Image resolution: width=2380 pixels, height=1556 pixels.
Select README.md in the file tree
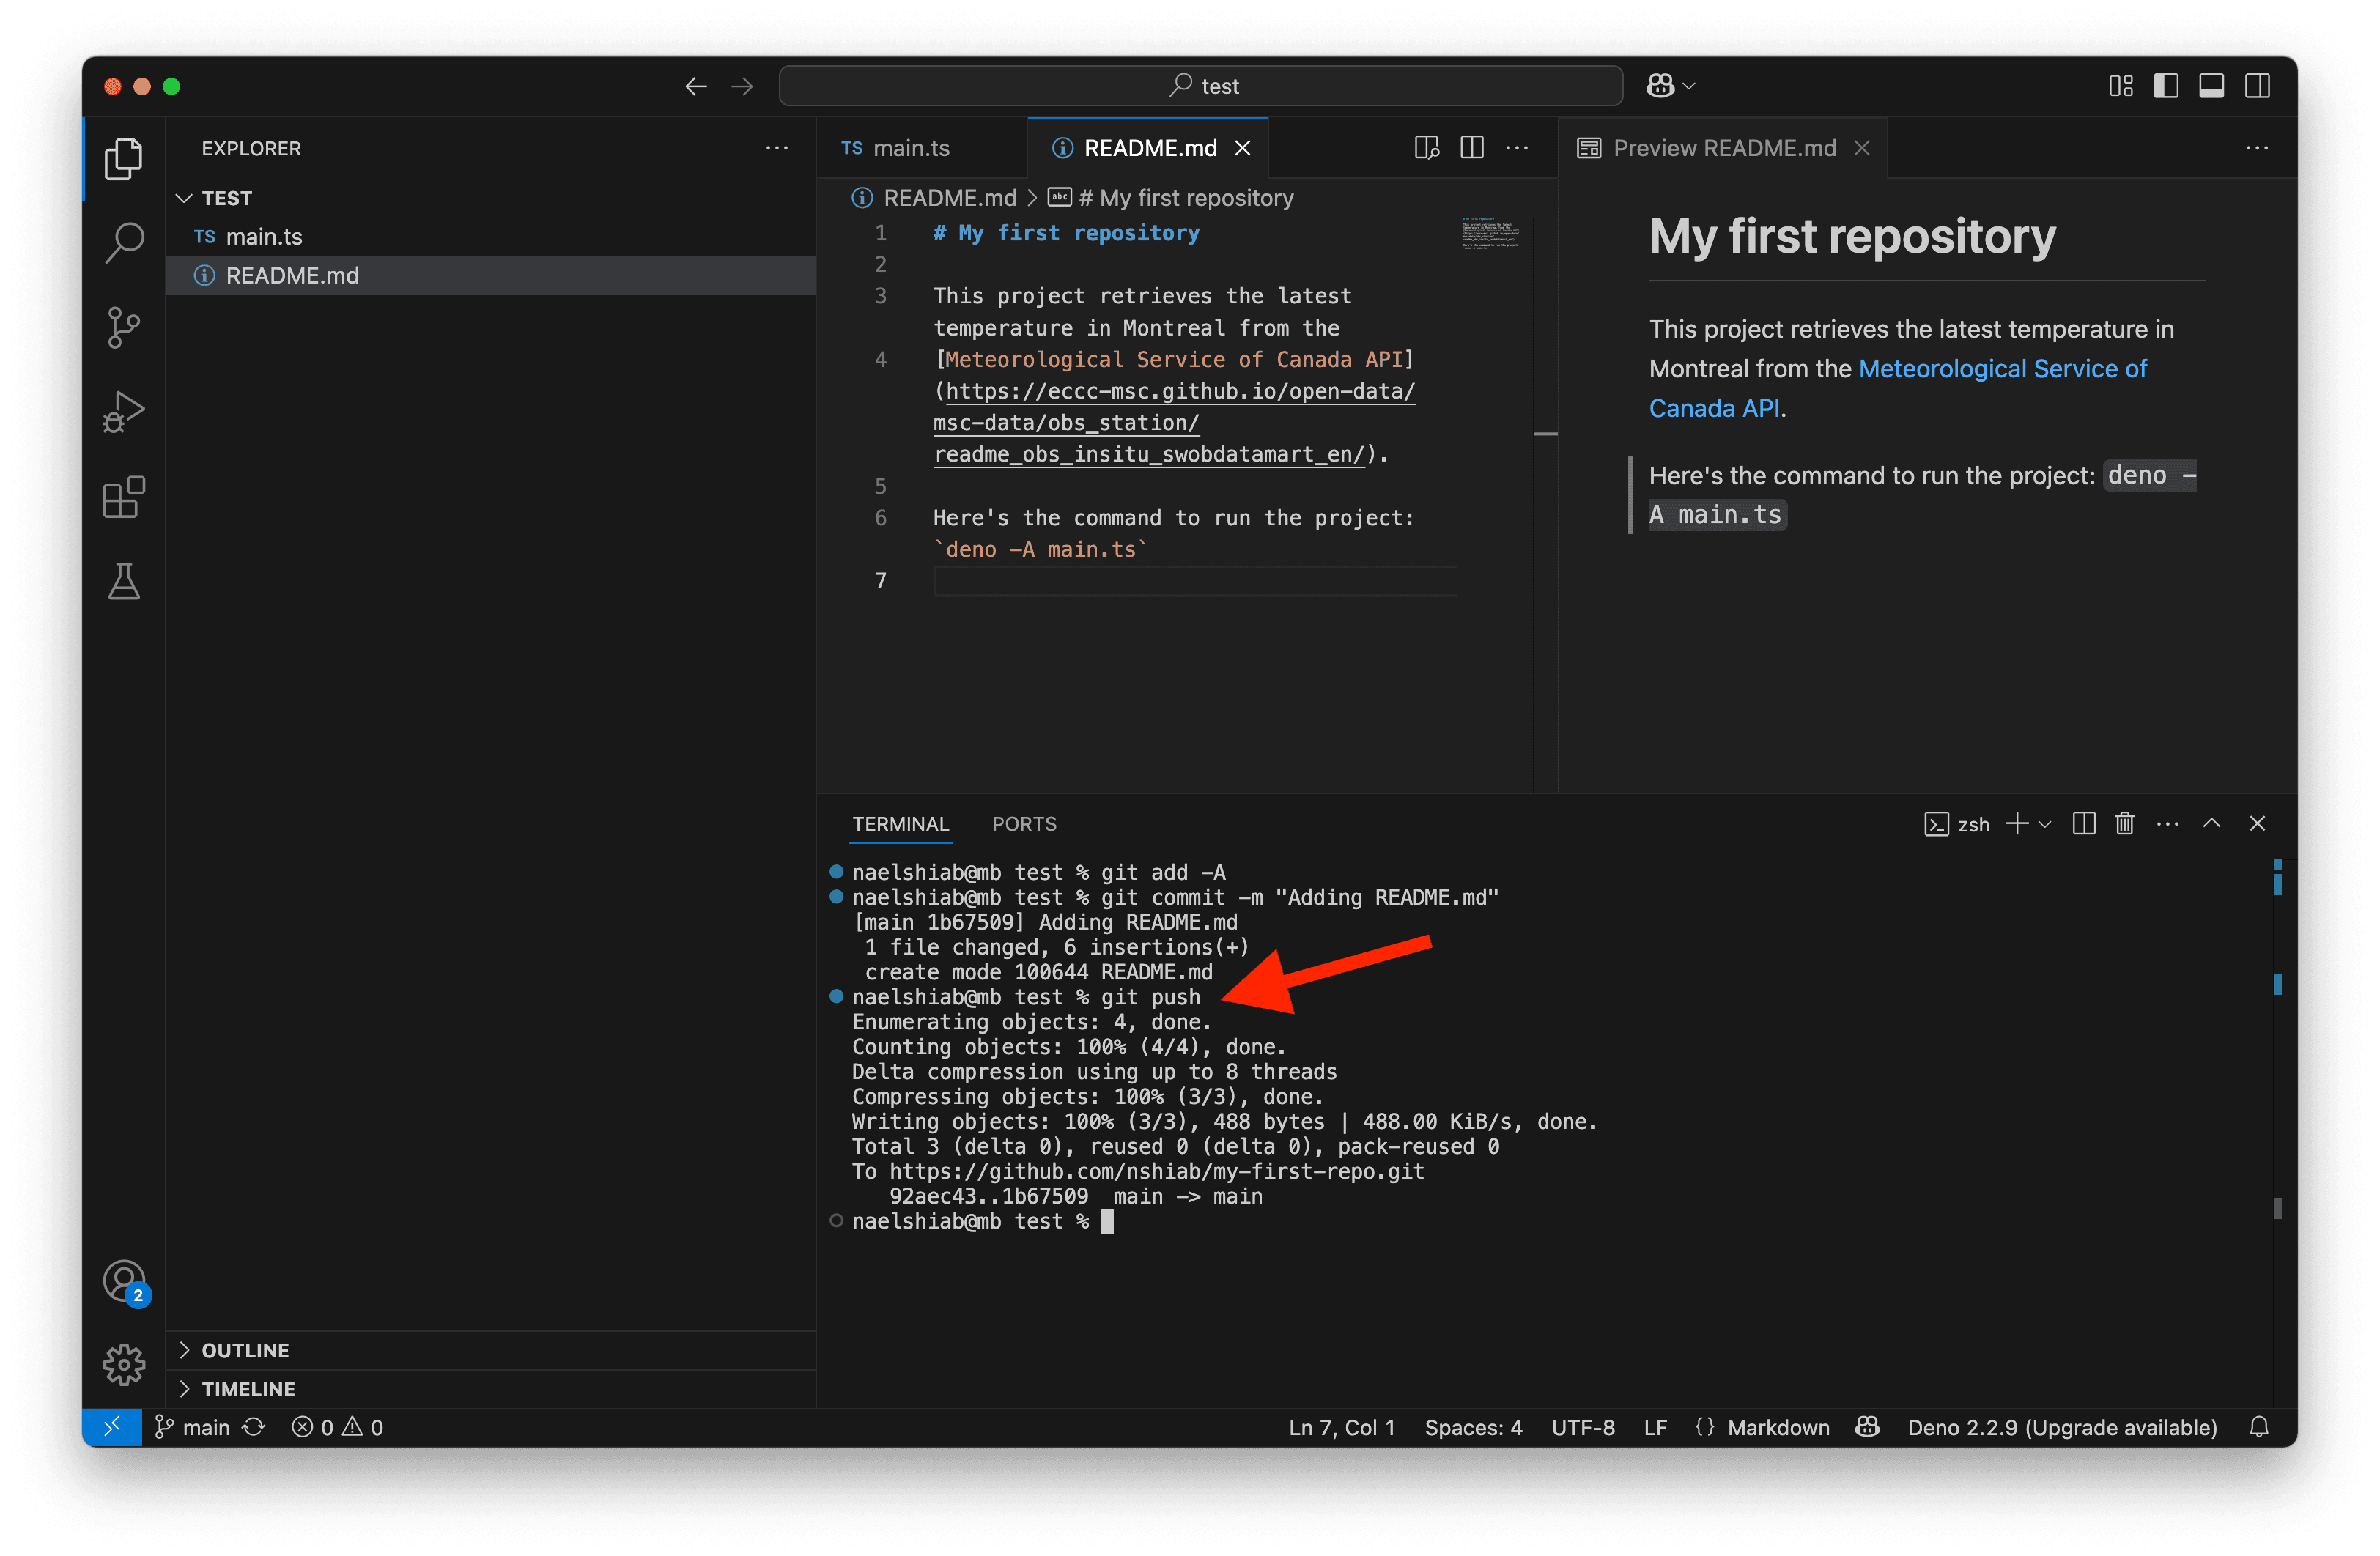click(x=491, y=275)
